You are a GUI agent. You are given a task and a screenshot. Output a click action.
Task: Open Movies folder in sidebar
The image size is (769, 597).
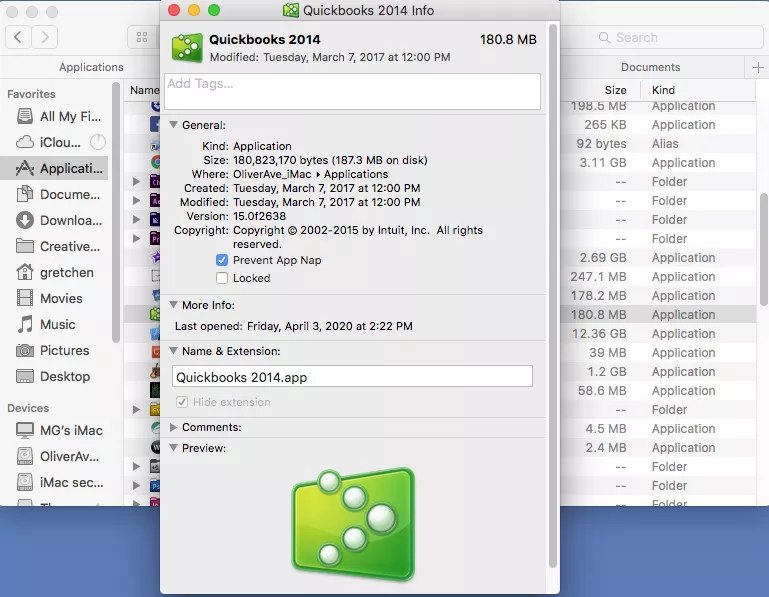pyautogui.click(x=49, y=298)
